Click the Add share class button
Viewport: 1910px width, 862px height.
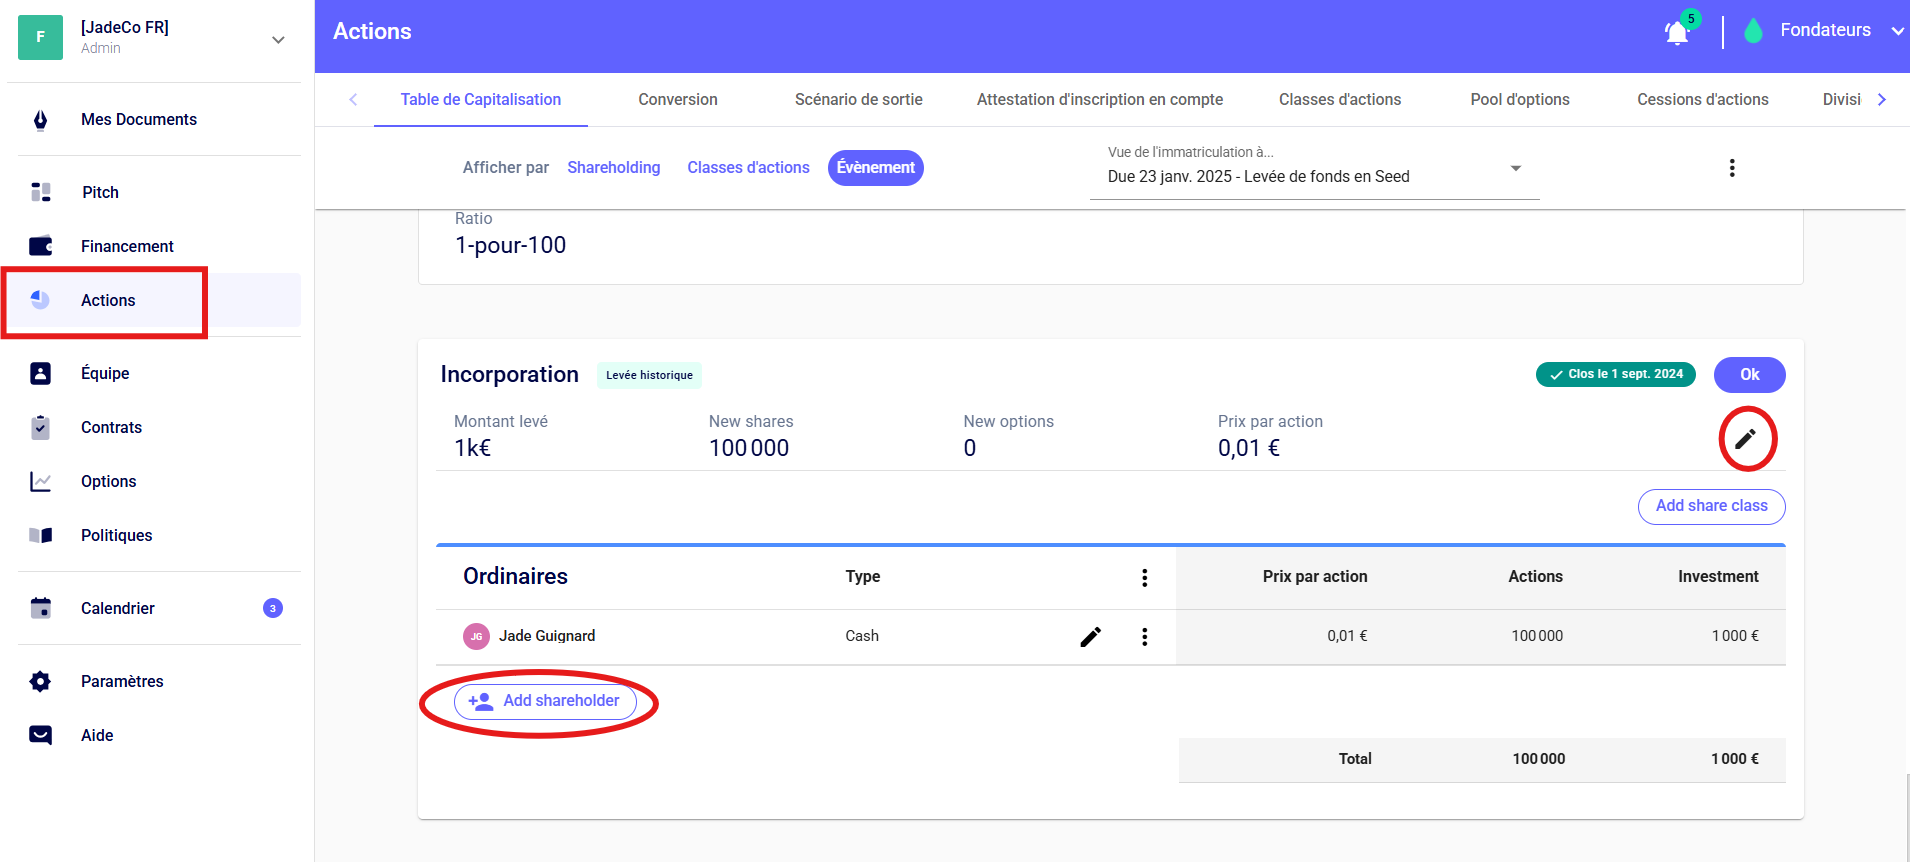click(x=1710, y=506)
